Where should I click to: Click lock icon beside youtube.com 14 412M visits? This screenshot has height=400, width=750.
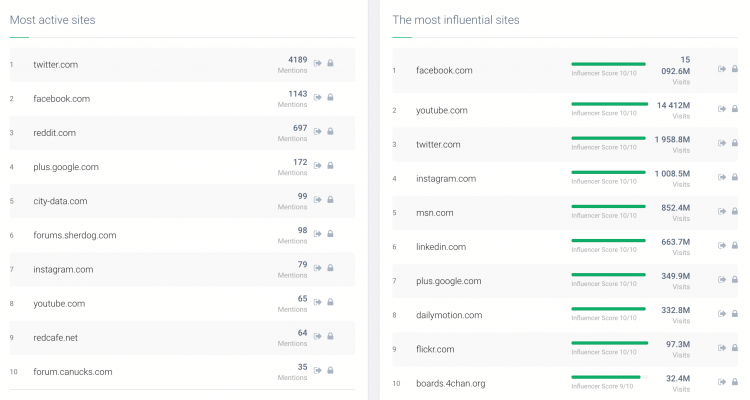click(x=735, y=109)
